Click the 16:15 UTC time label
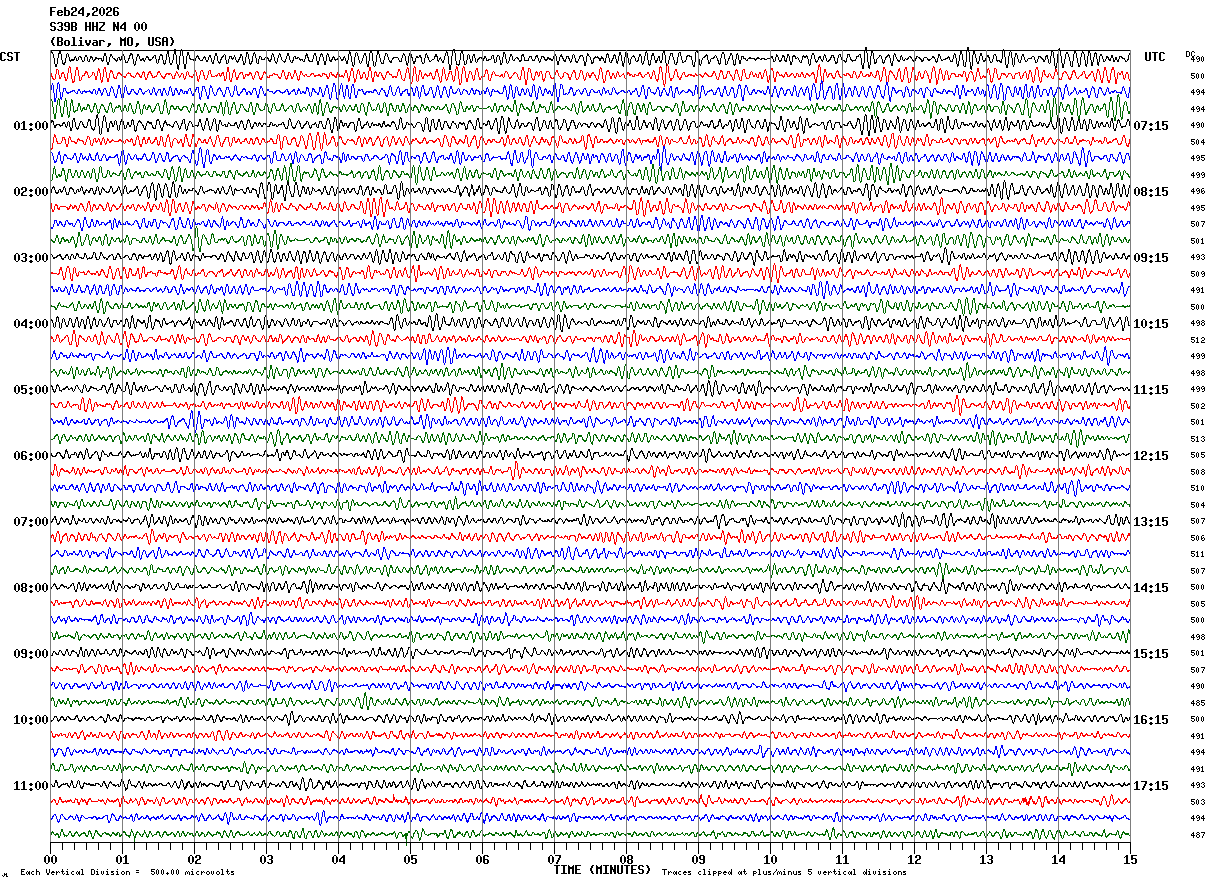This screenshot has width=1210, height=886. (x=1151, y=720)
